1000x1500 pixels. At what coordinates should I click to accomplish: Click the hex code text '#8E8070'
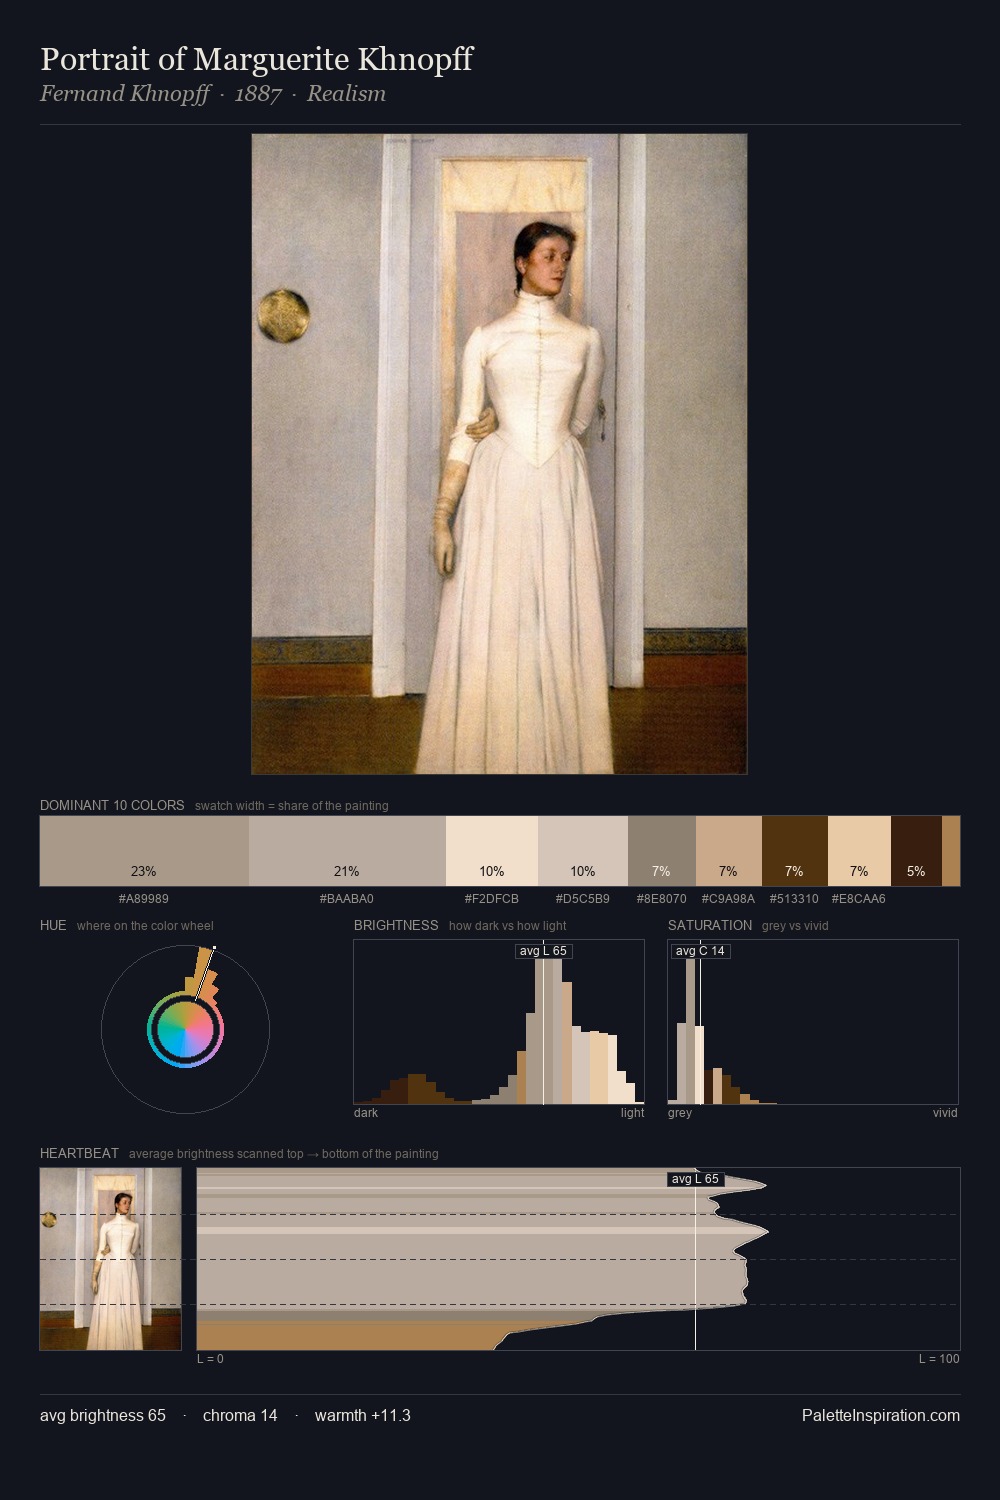tap(662, 899)
